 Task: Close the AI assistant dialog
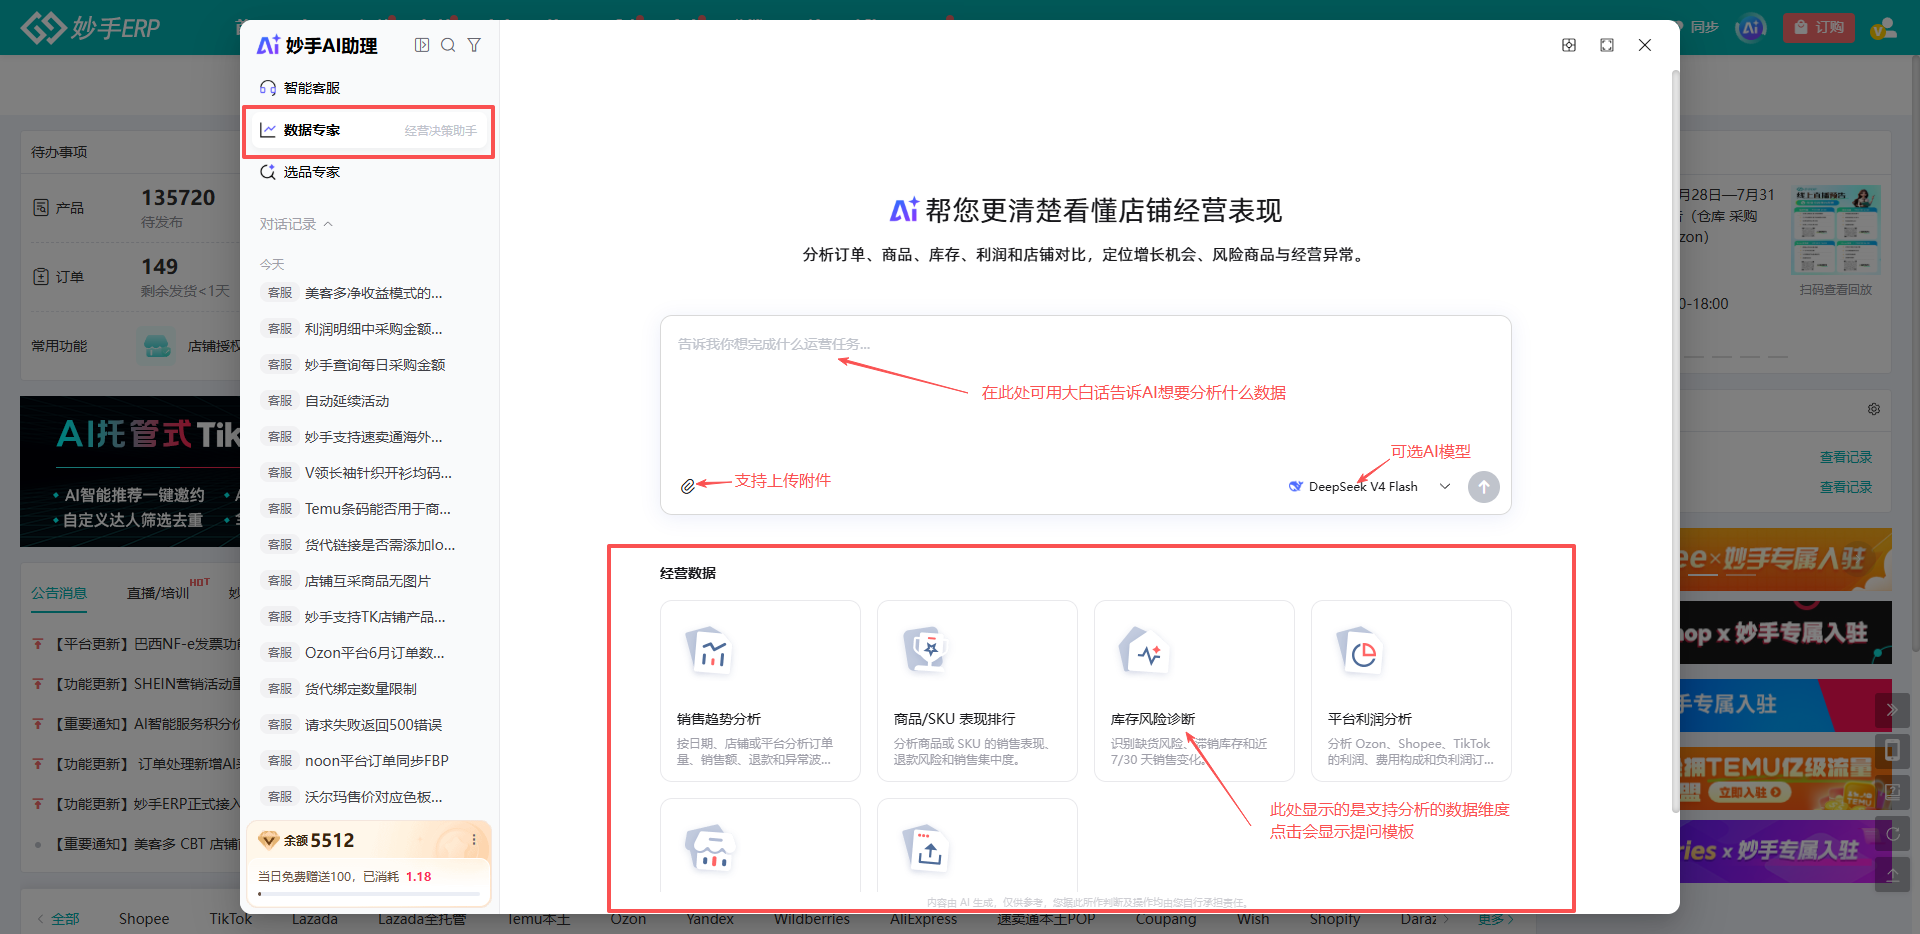pos(1645,45)
